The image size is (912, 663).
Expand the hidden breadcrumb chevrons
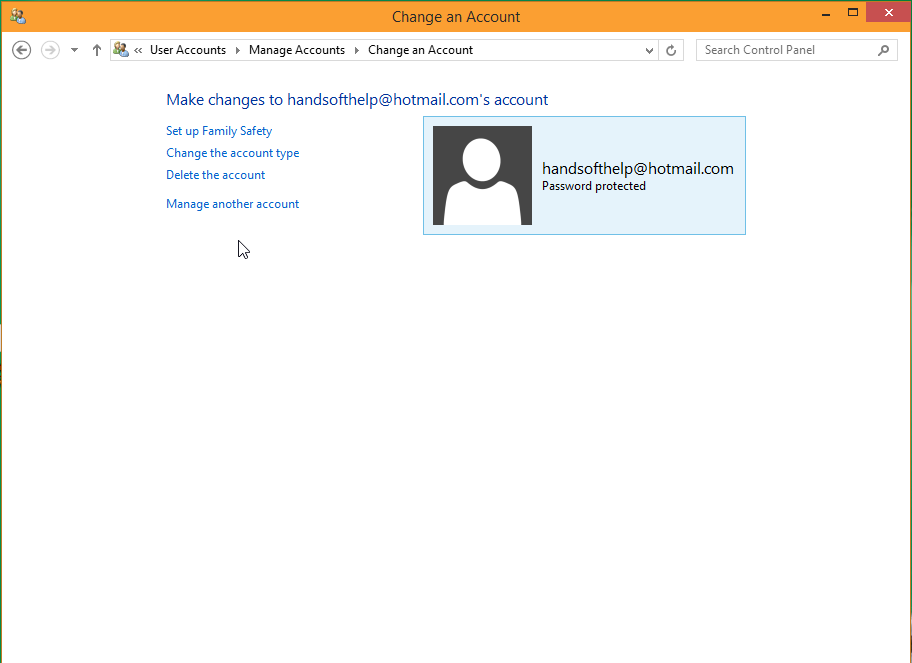click(x=138, y=50)
